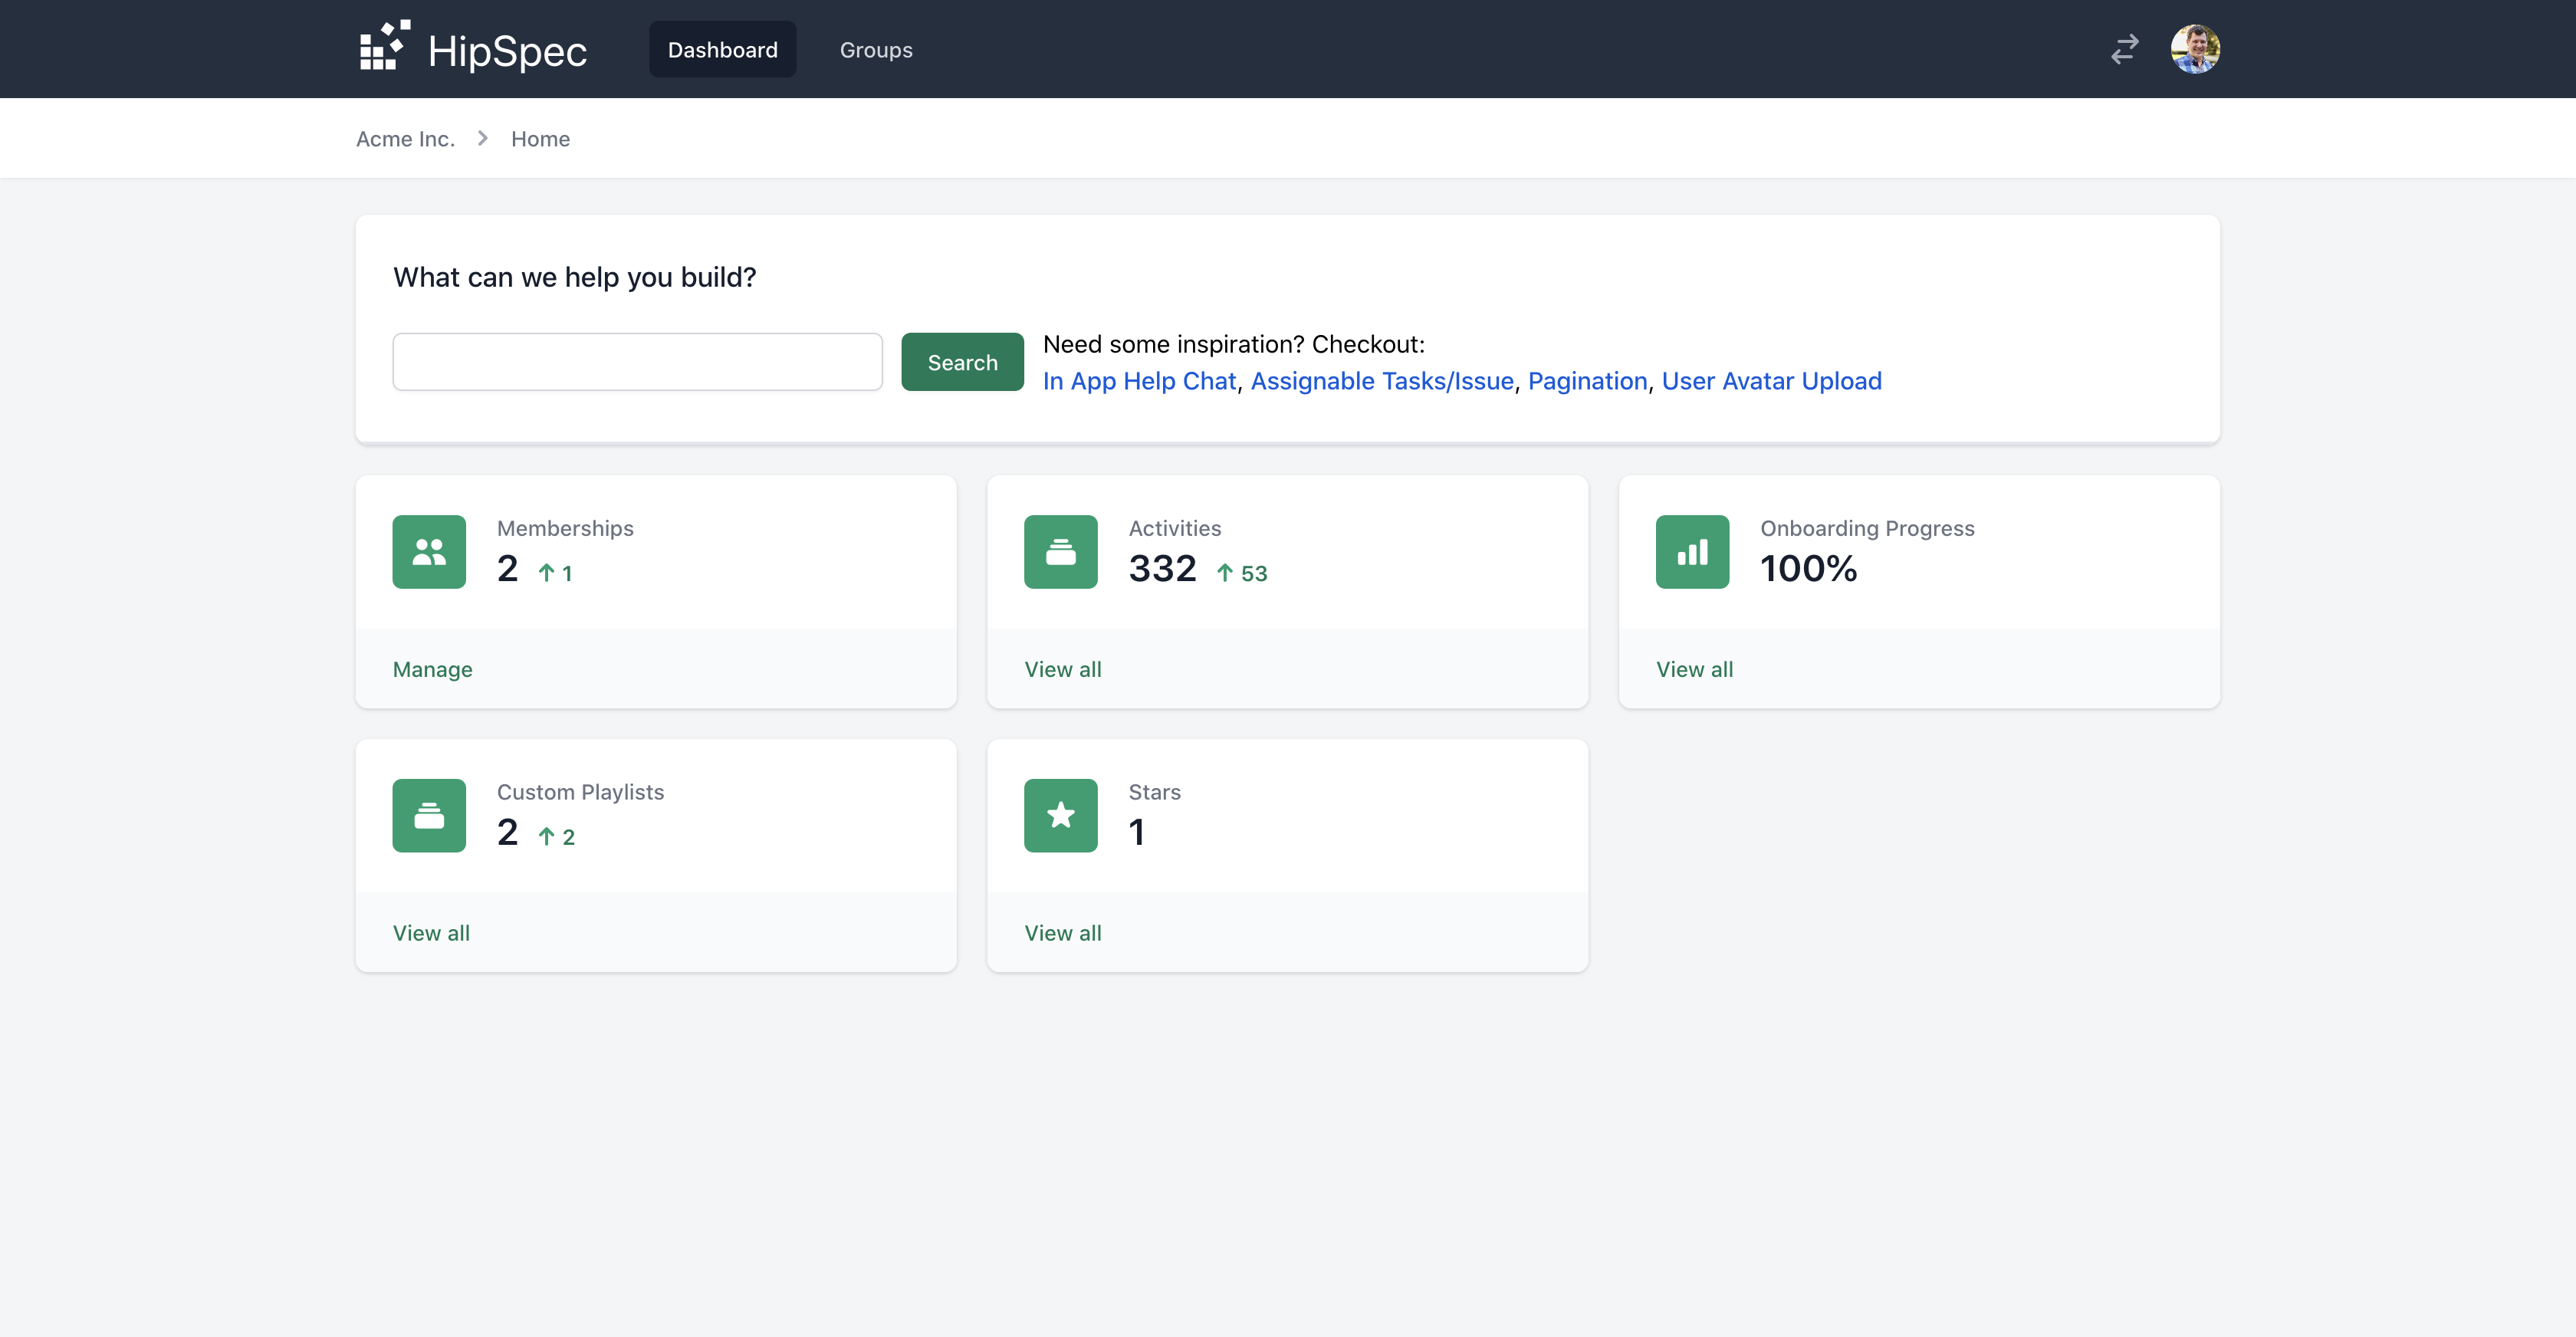Click the 'What can we help you build?' heading
The image size is (2576, 1337).
pos(574,277)
